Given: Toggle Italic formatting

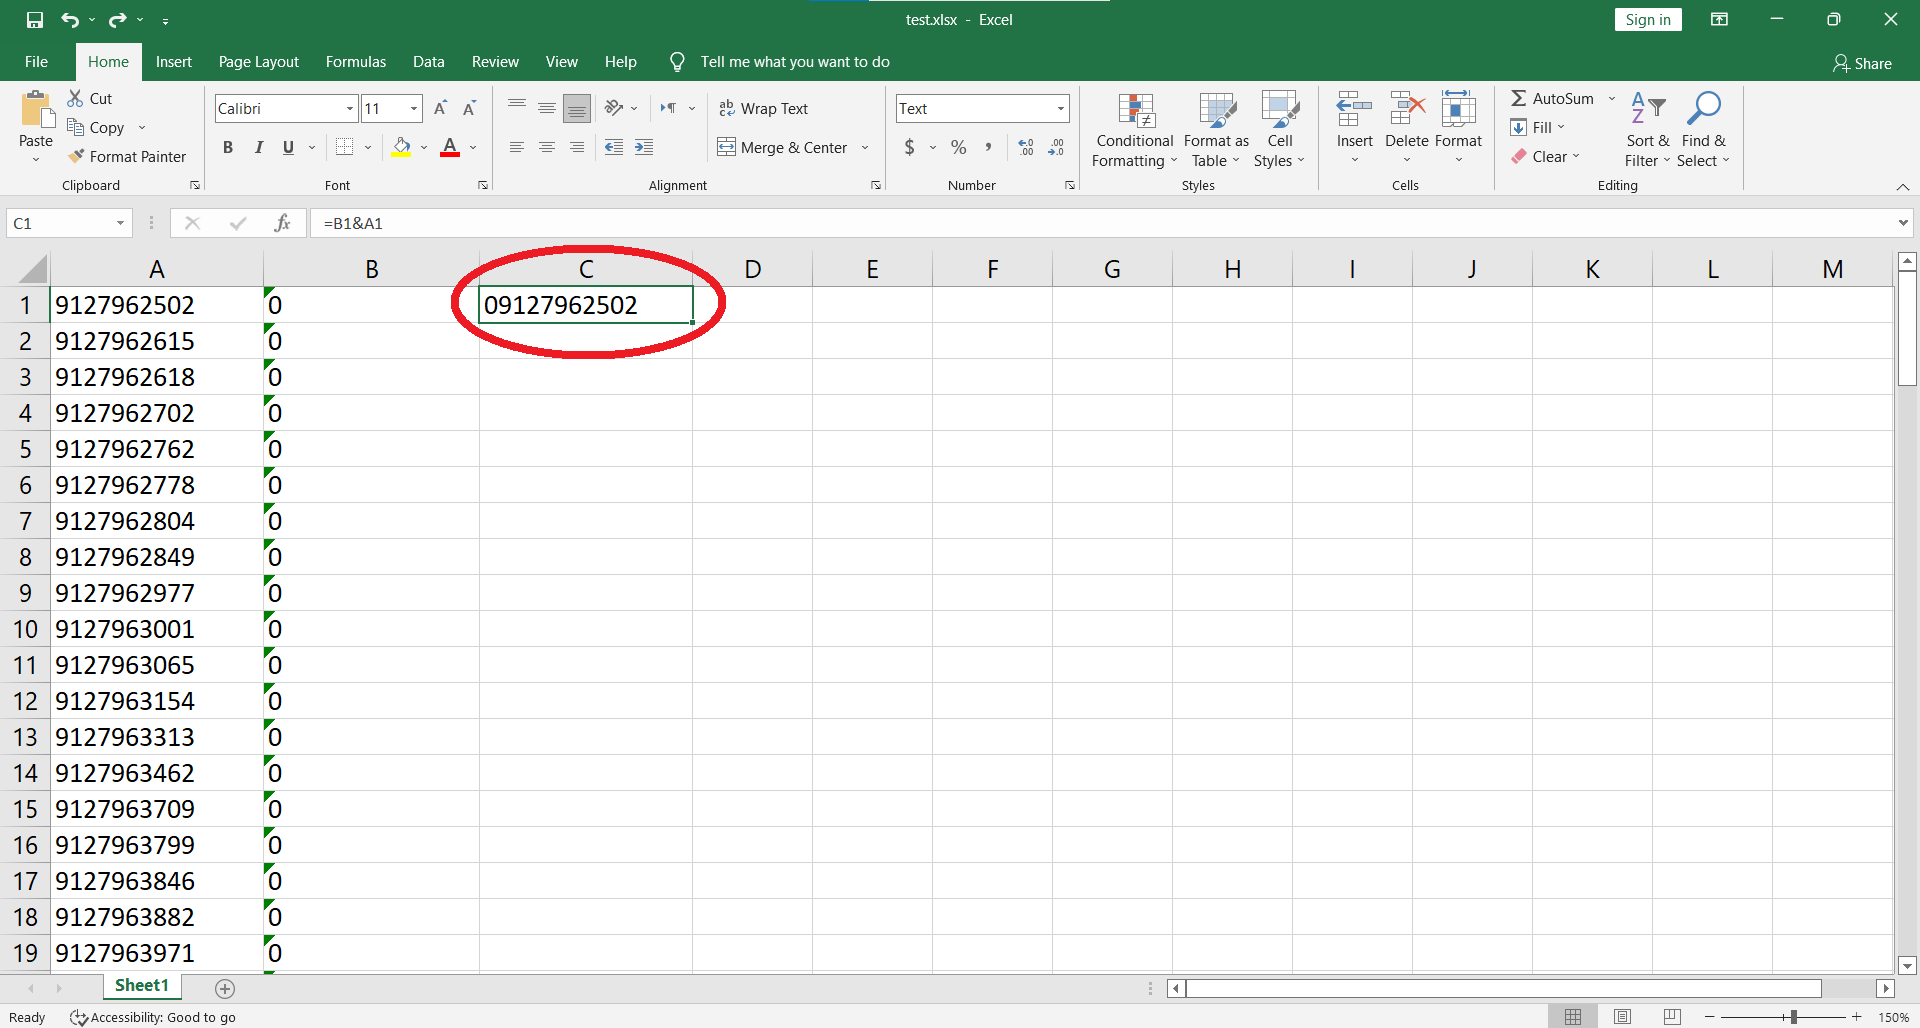Looking at the screenshot, I should 258,148.
